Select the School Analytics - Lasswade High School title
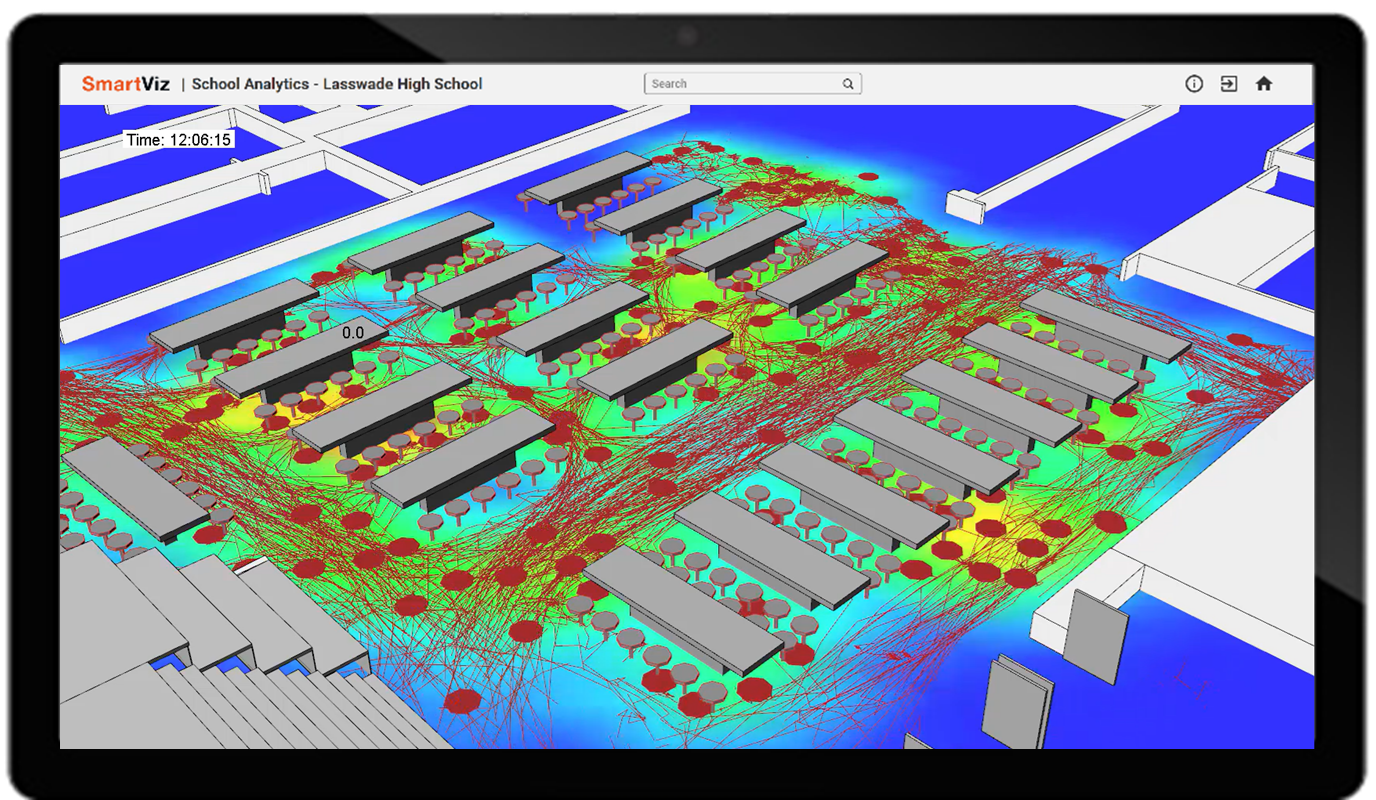The width and height of the screenshot is (1376, 800). click(338, 84)
